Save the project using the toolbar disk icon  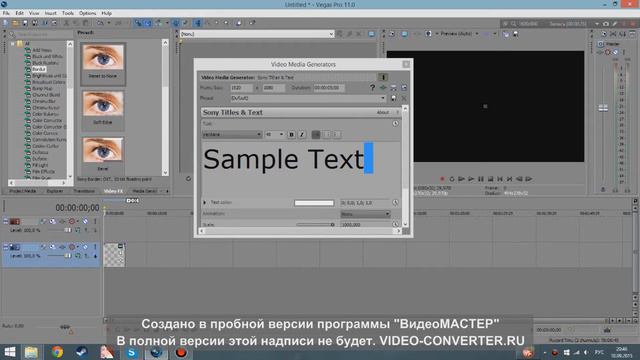click(x=25, y=23)
